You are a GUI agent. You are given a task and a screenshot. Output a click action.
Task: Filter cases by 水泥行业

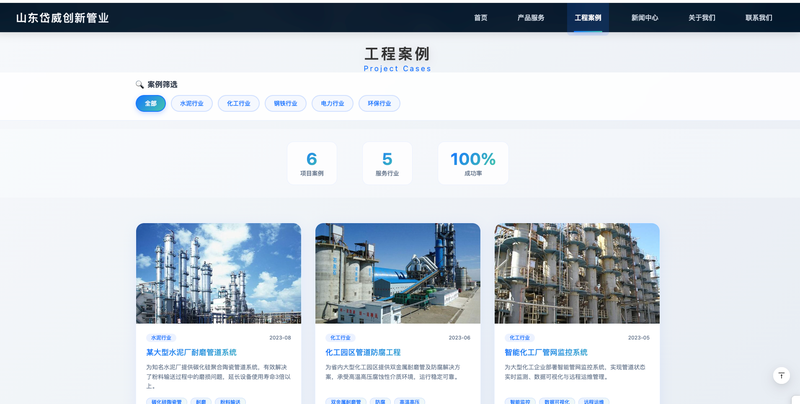(x=192, y=104)
